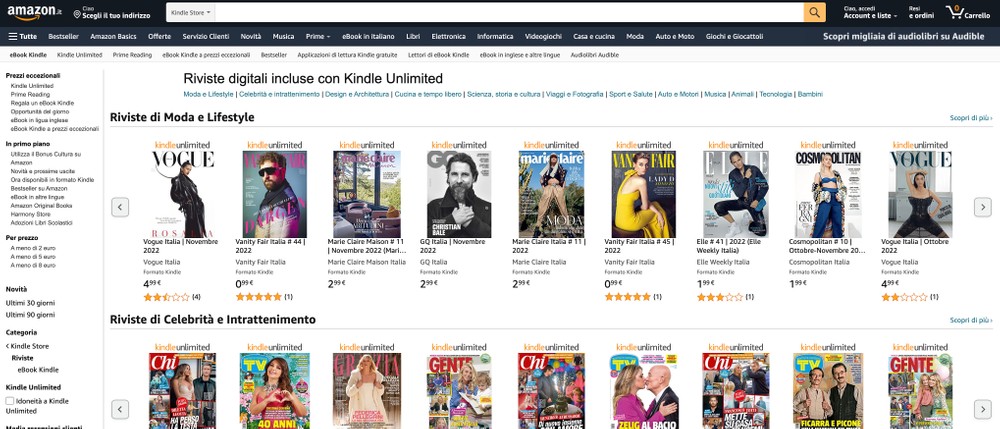Expand the Account e liste menu

coord(870,12)
